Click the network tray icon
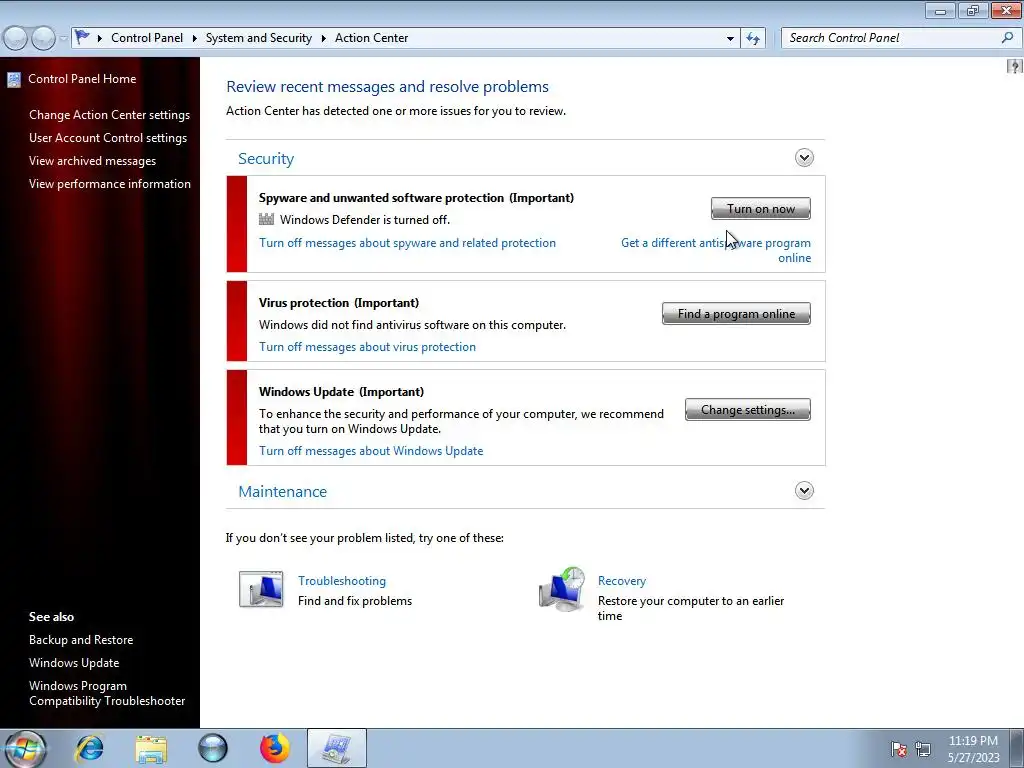Screen dimensions: 1024x768 point(923,749)
